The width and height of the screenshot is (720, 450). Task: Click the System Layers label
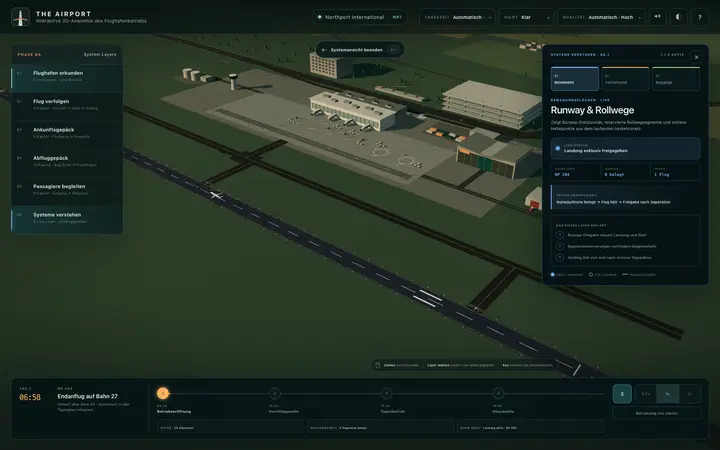pos(100,55)
